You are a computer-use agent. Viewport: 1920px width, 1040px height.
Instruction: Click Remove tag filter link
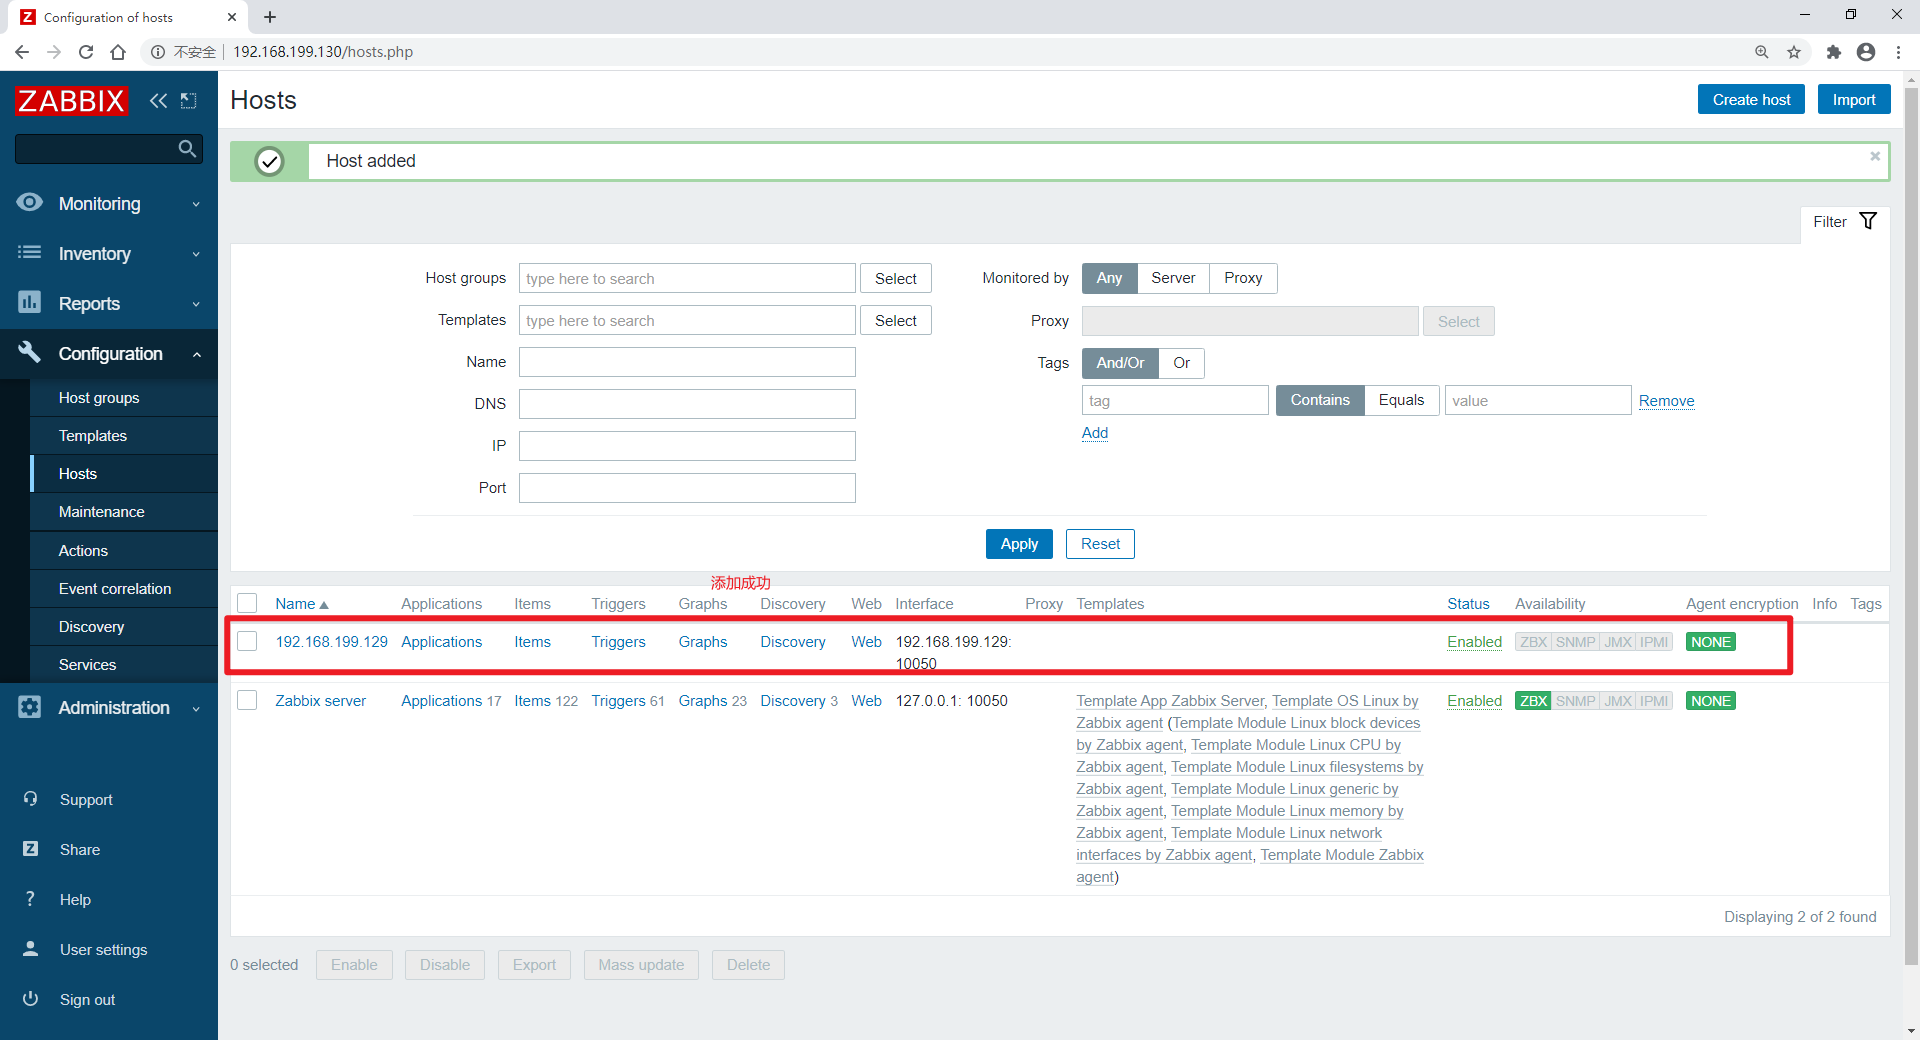tap(1666, 400)
